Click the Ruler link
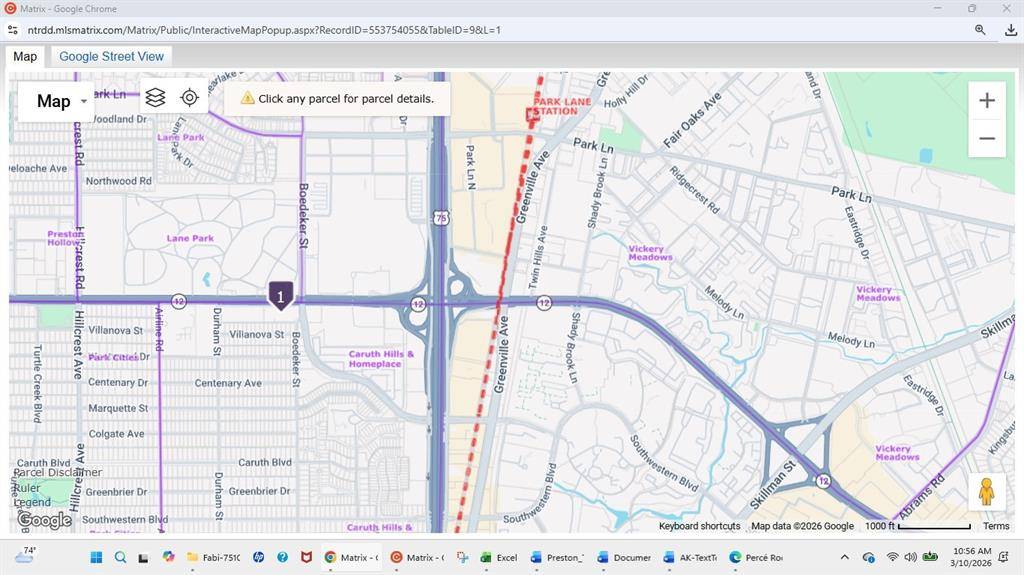This screenshot has height=575, width=1024. coord(28,488)
